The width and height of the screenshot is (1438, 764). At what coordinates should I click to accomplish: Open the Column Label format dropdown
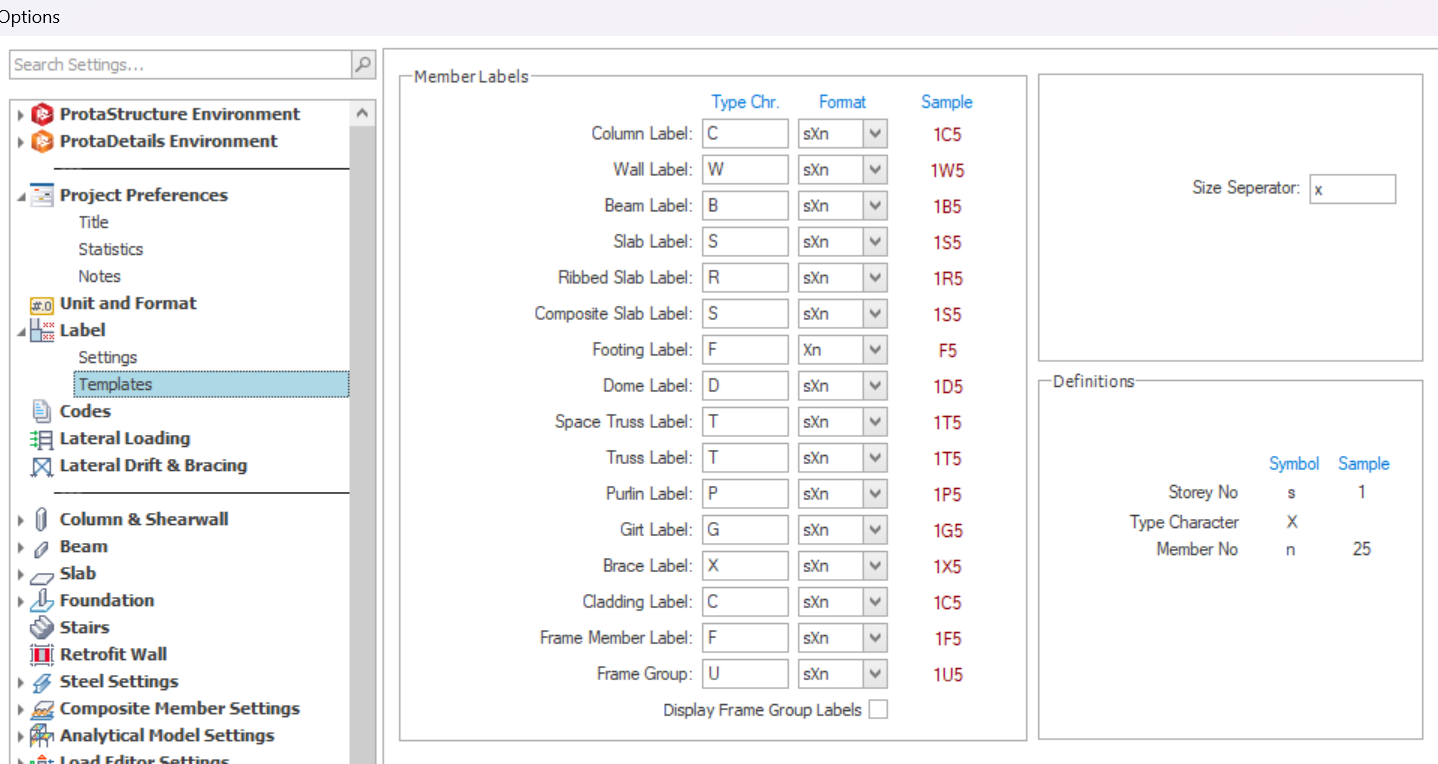tap(875, 134)
